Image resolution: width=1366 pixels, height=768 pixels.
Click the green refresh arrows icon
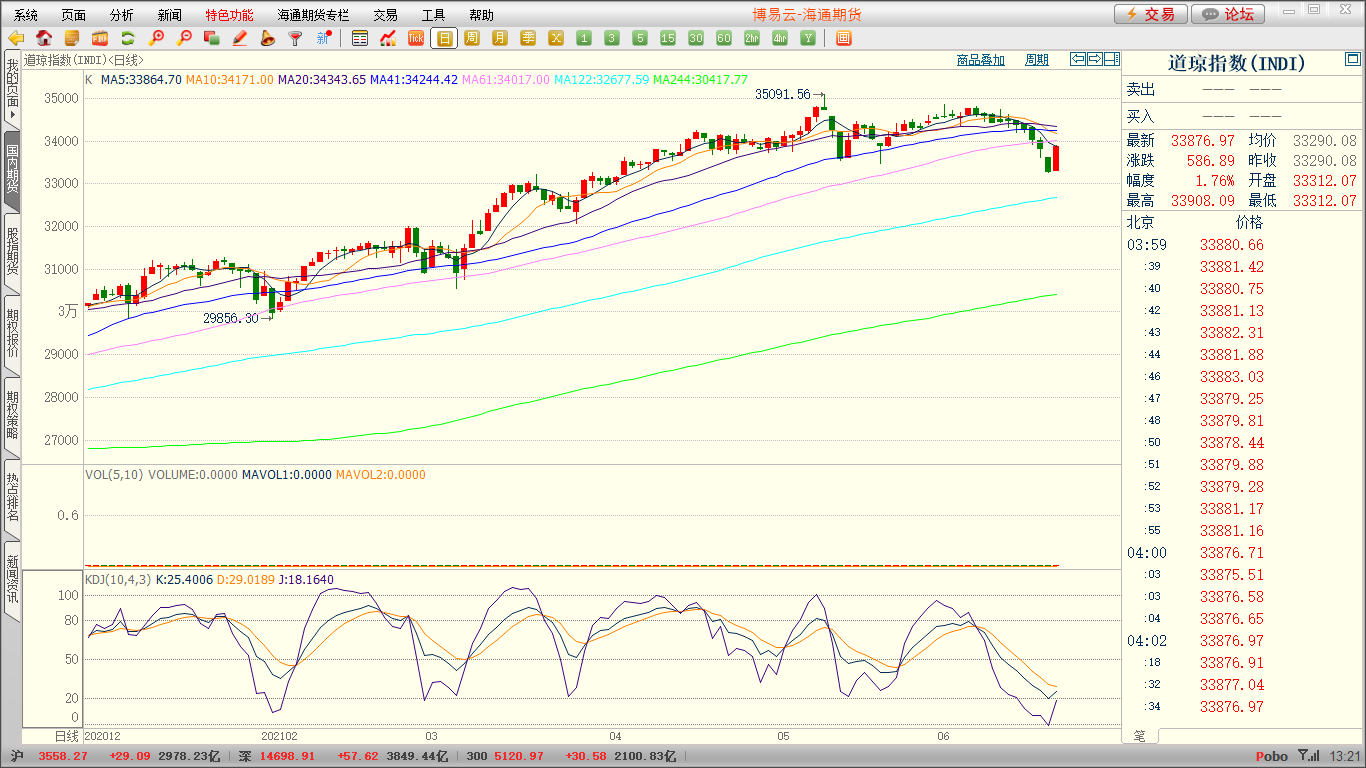pyautogui.click(x=128, y=38)
